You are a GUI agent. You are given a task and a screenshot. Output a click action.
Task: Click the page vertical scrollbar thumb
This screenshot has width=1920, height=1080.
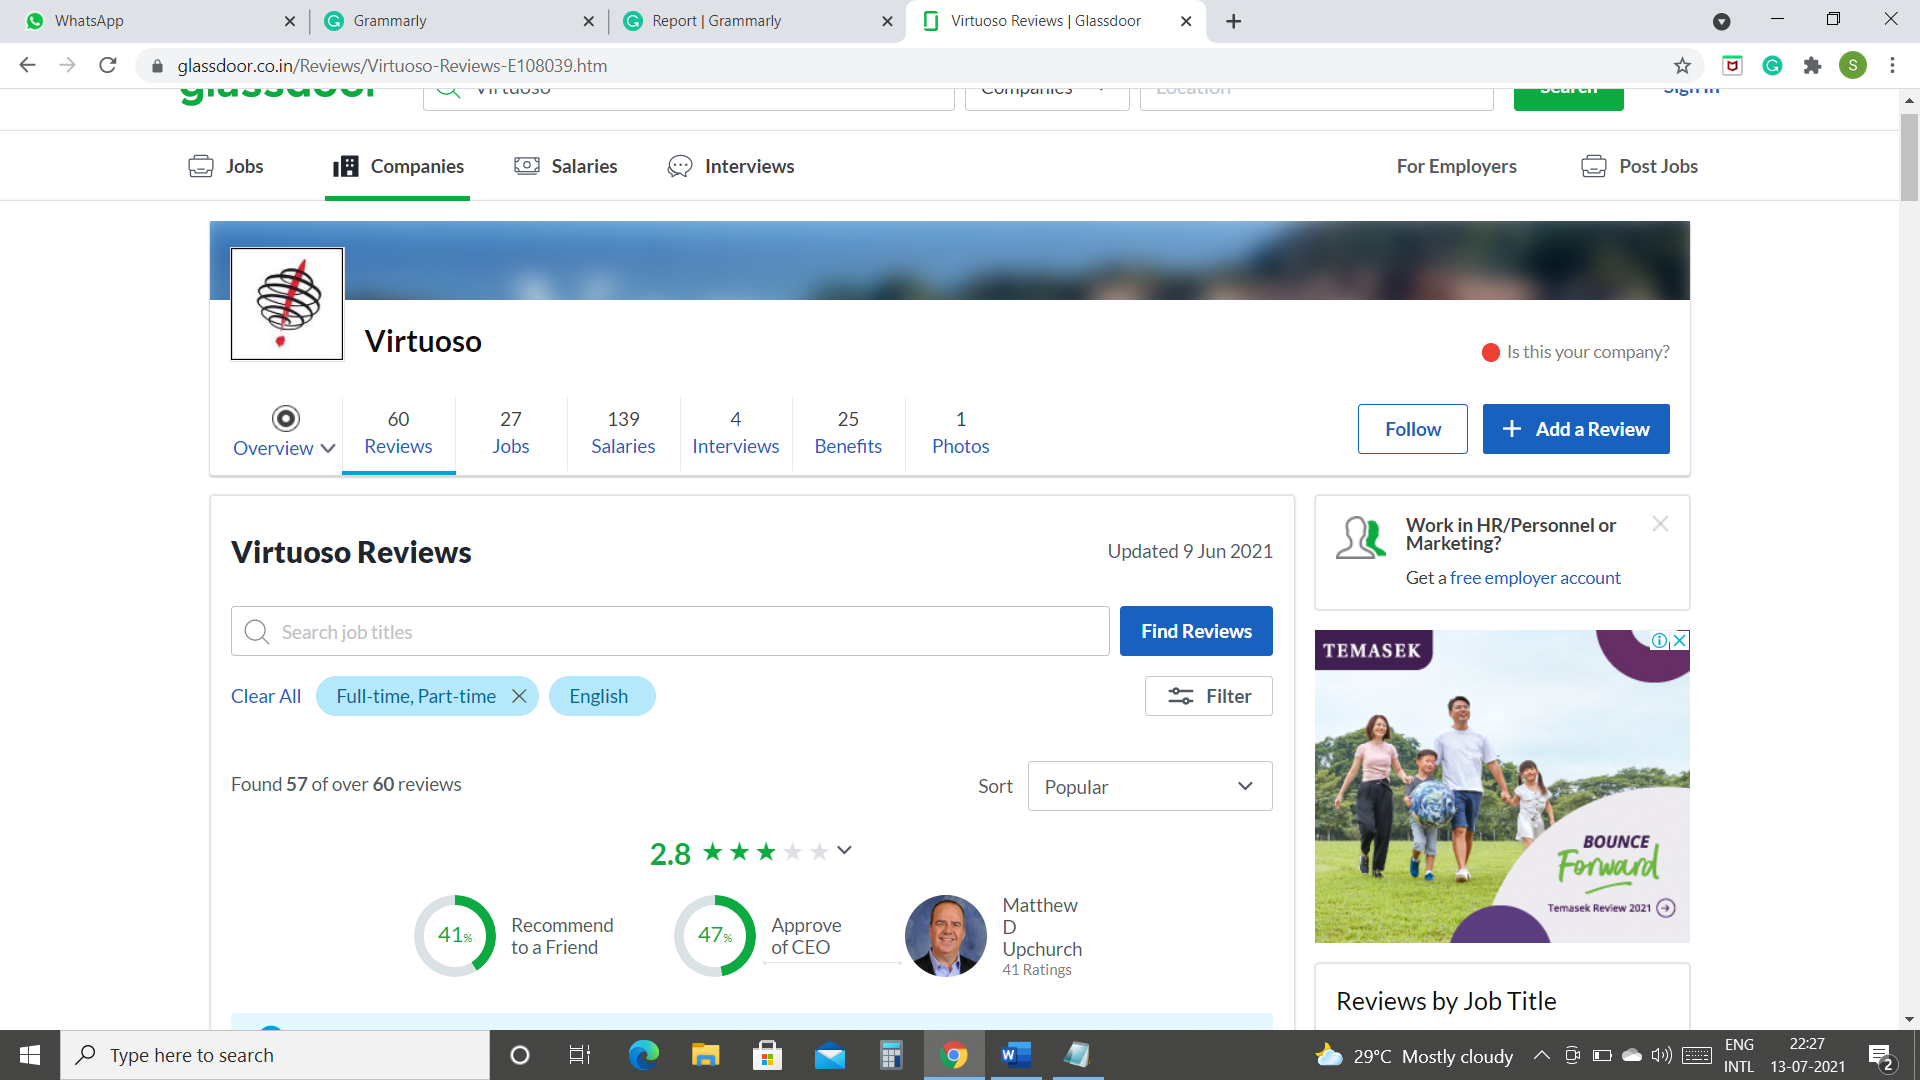click(x=1909, y=156)
